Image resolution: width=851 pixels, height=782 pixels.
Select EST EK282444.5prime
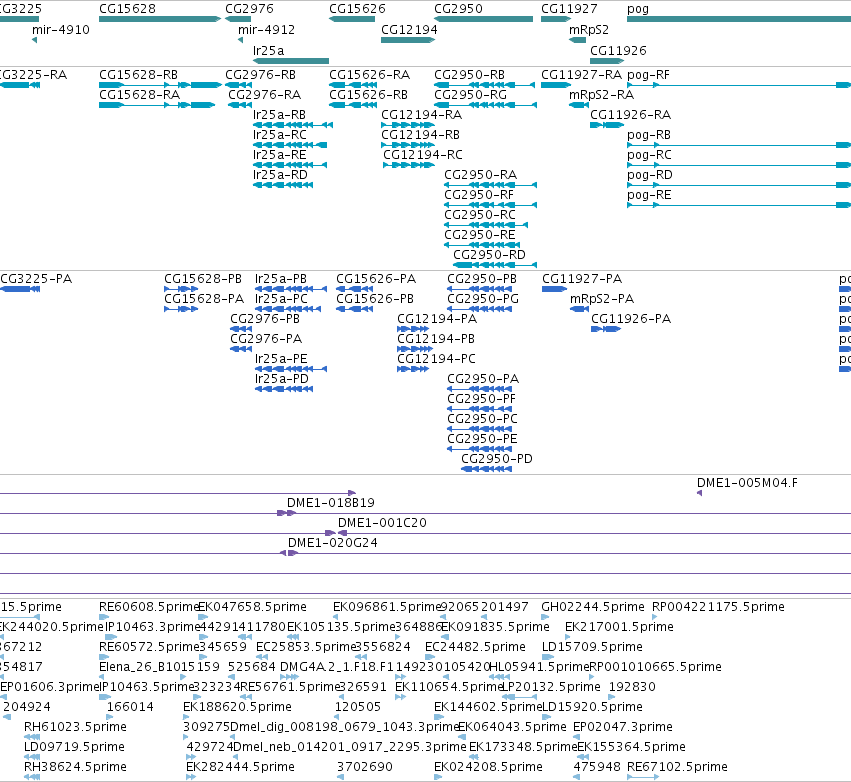point(240,767)
